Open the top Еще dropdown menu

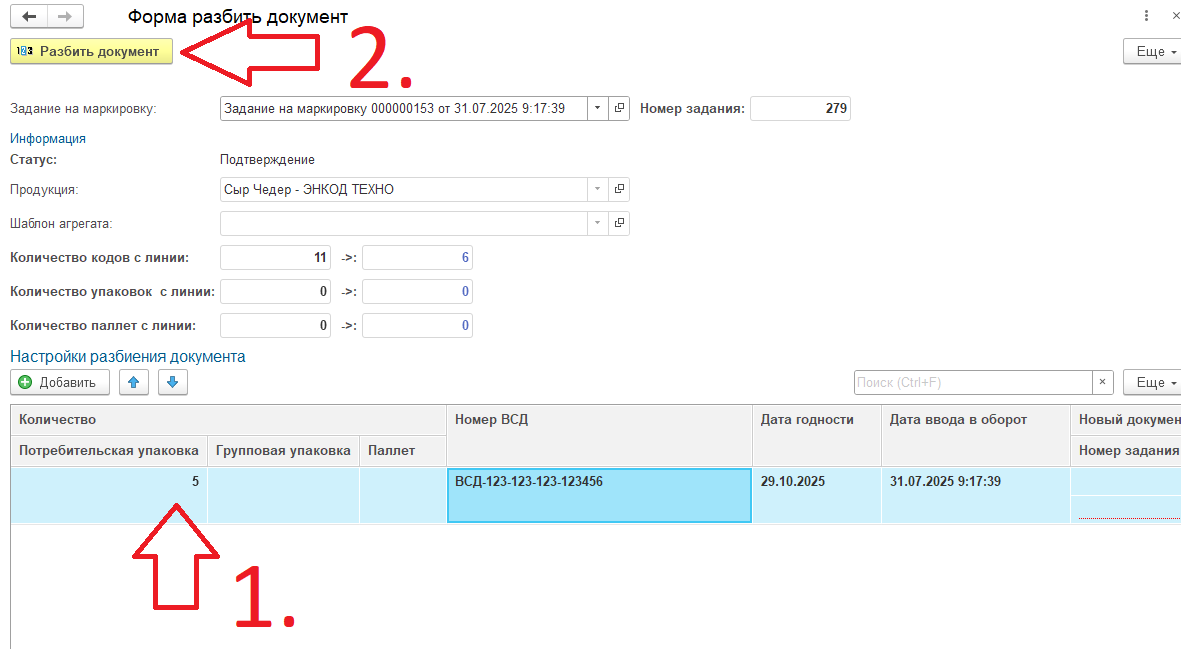pyautogui.click(x=1154, y=52)
